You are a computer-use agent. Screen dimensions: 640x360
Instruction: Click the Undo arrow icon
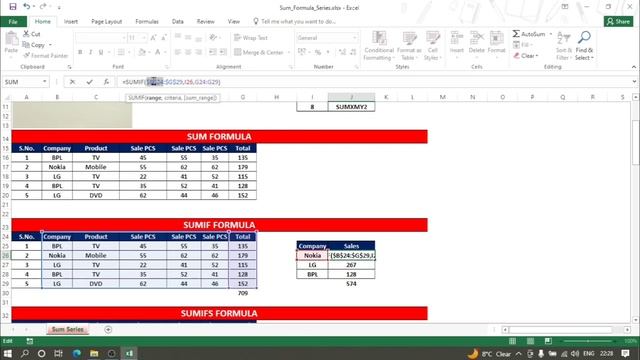(26, 7)
